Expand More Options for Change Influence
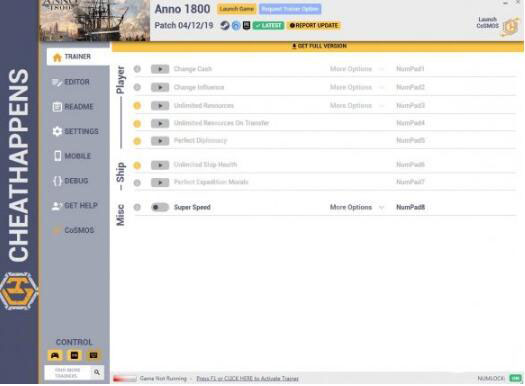Screen dimensions: 525x386 [x=357, y=87]
